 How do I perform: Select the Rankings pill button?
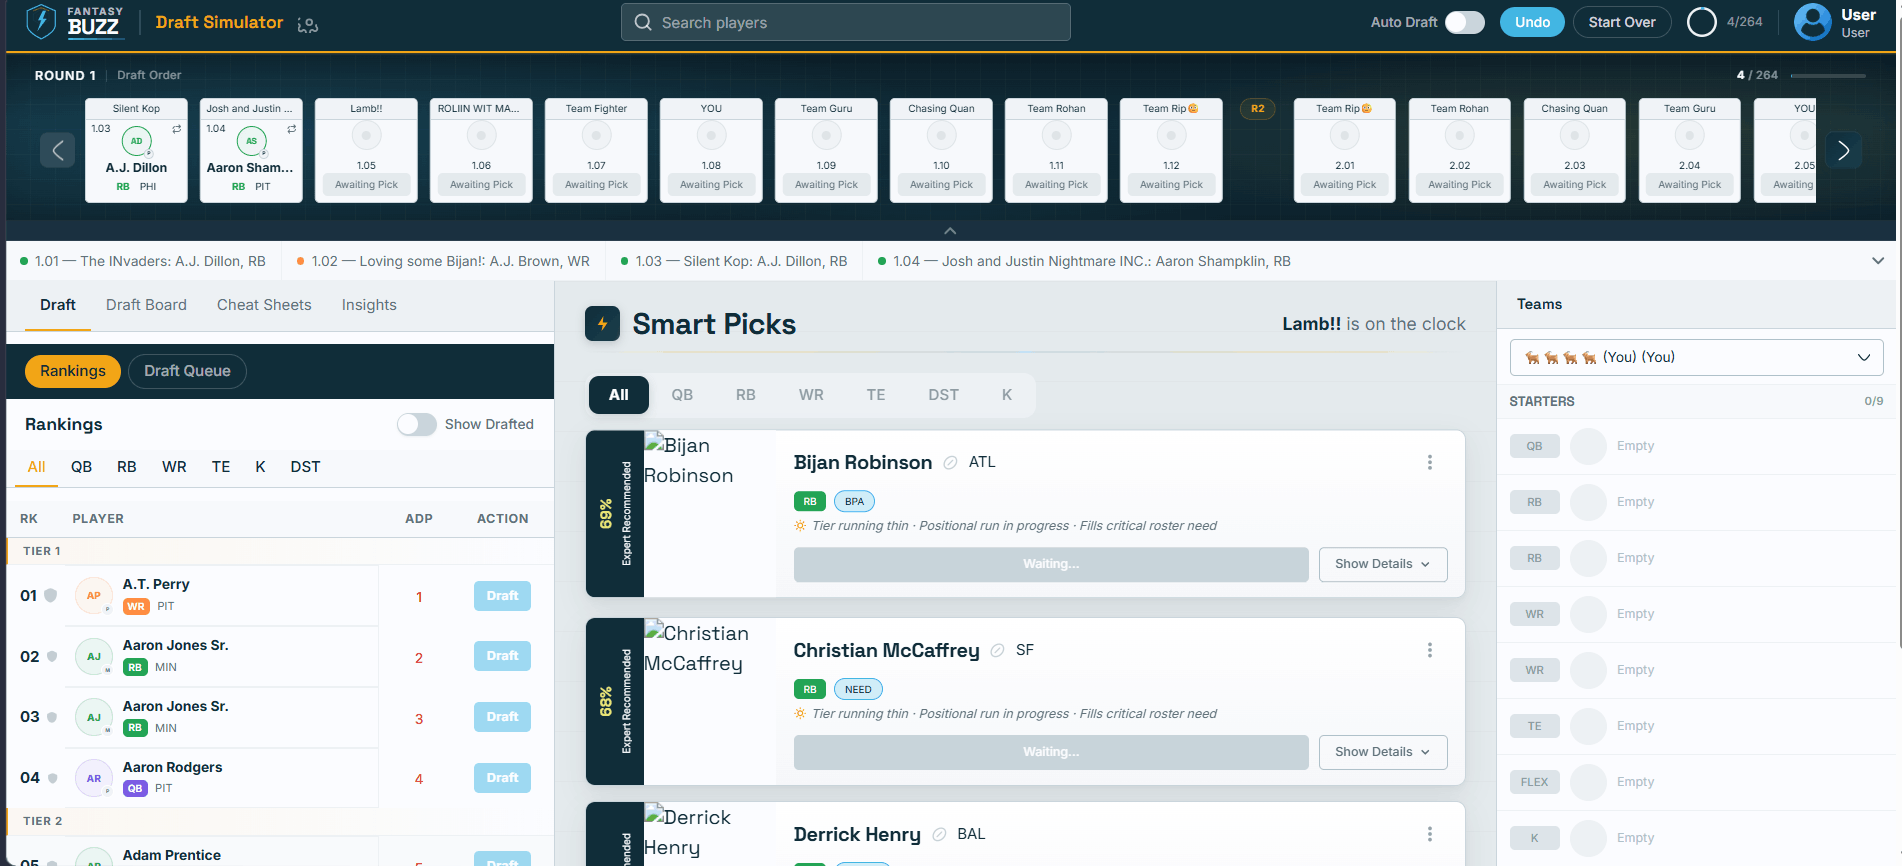73,371
